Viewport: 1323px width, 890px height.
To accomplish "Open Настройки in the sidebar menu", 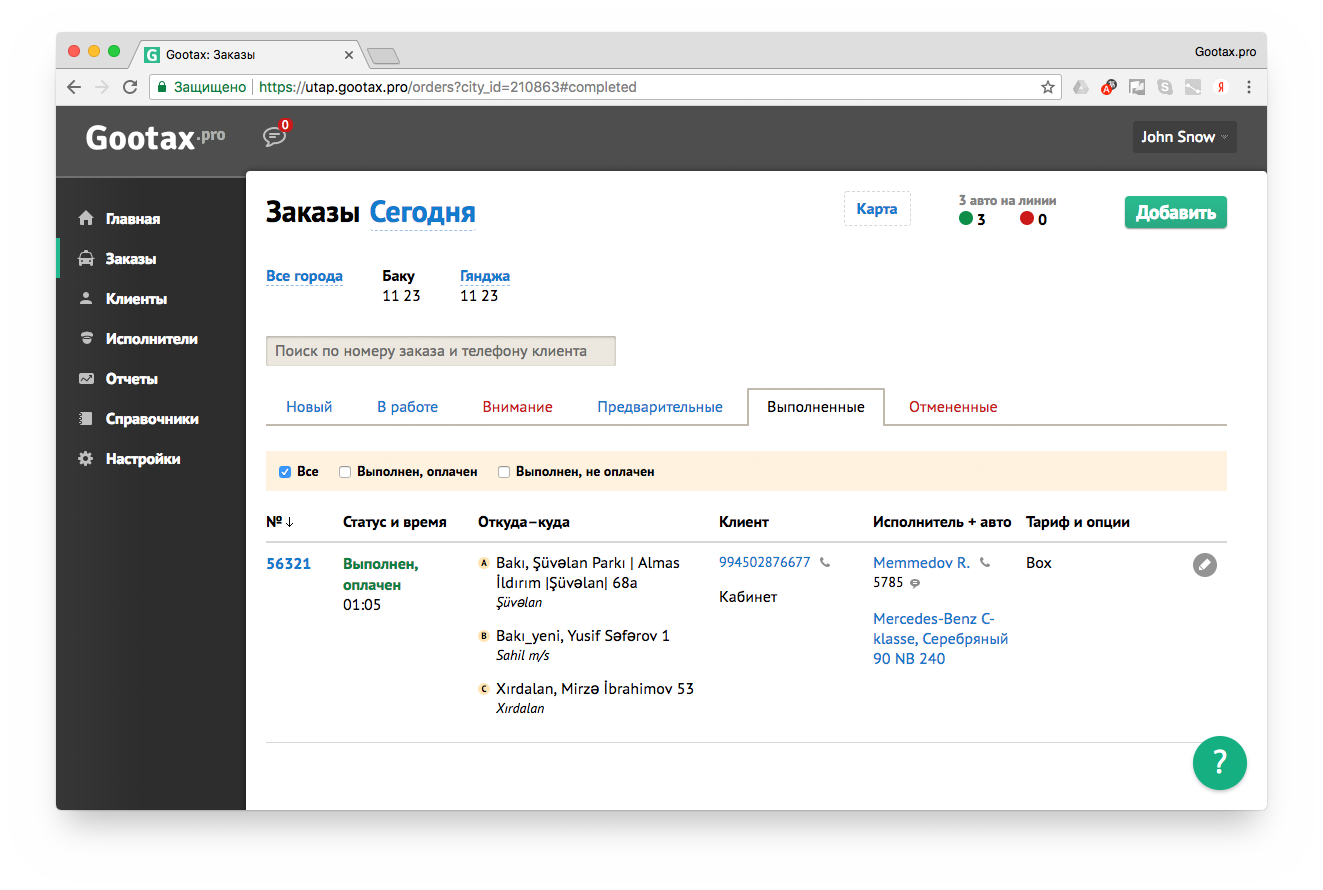I will (x=143, y=459).
